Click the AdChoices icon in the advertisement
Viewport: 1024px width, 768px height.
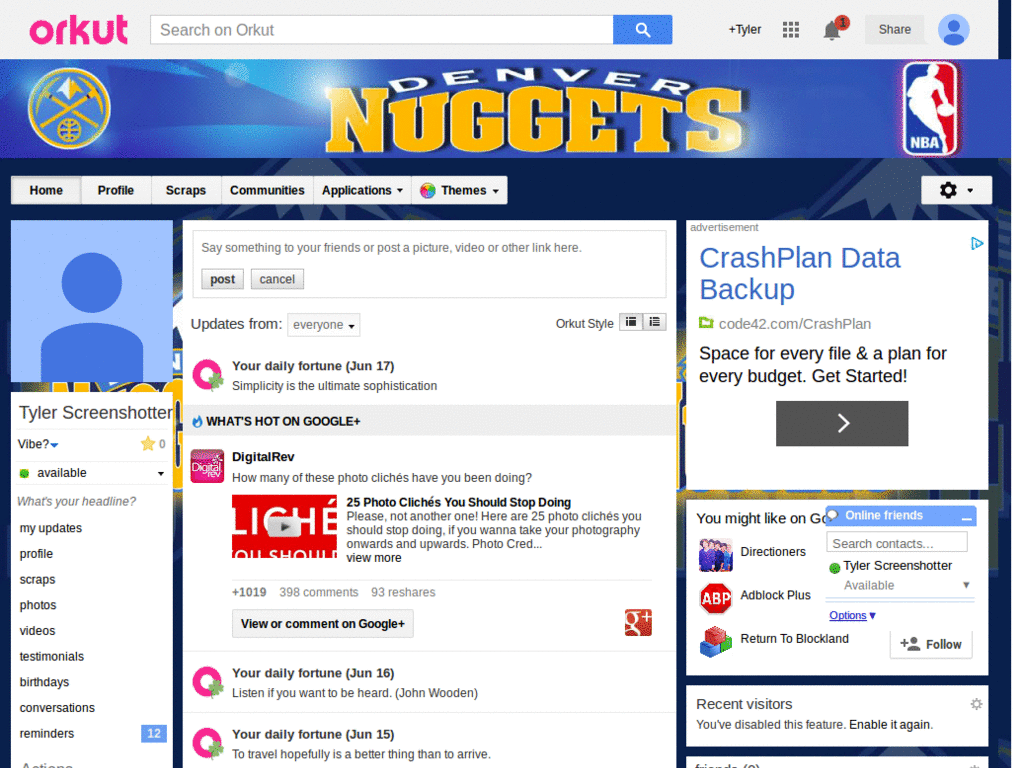[x=976, y=244]
